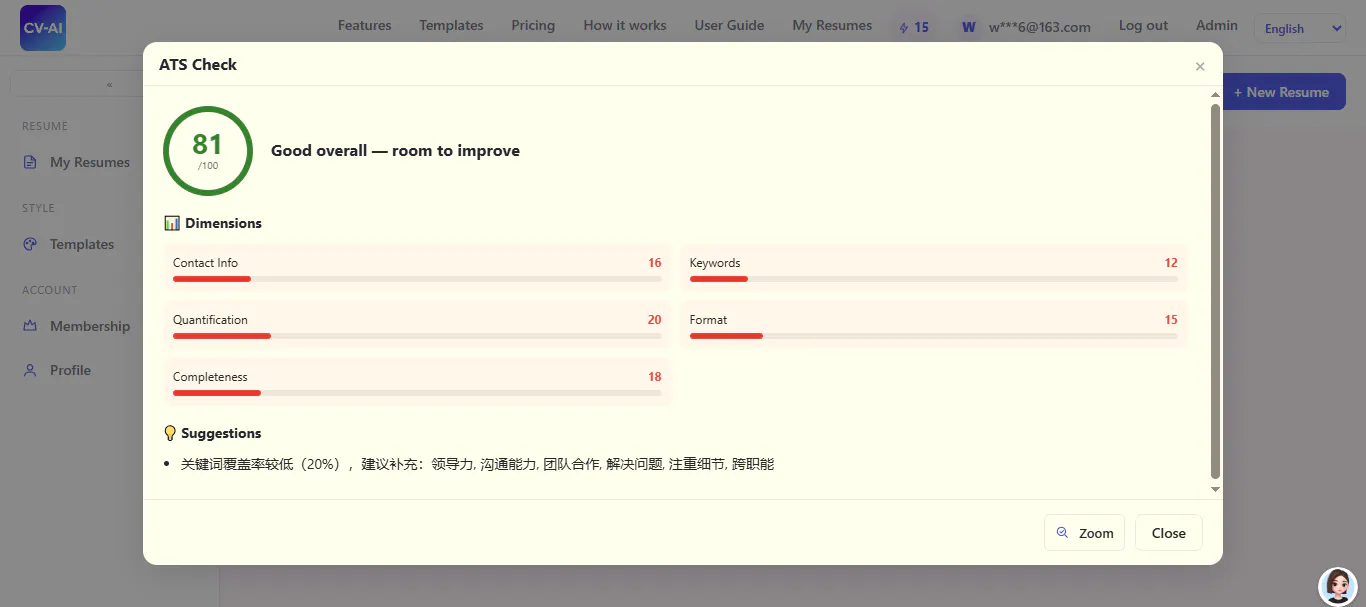Click the ATS Check dialog title
Viewport: 1366px width, 607px height.
click(x=198, y=64)
